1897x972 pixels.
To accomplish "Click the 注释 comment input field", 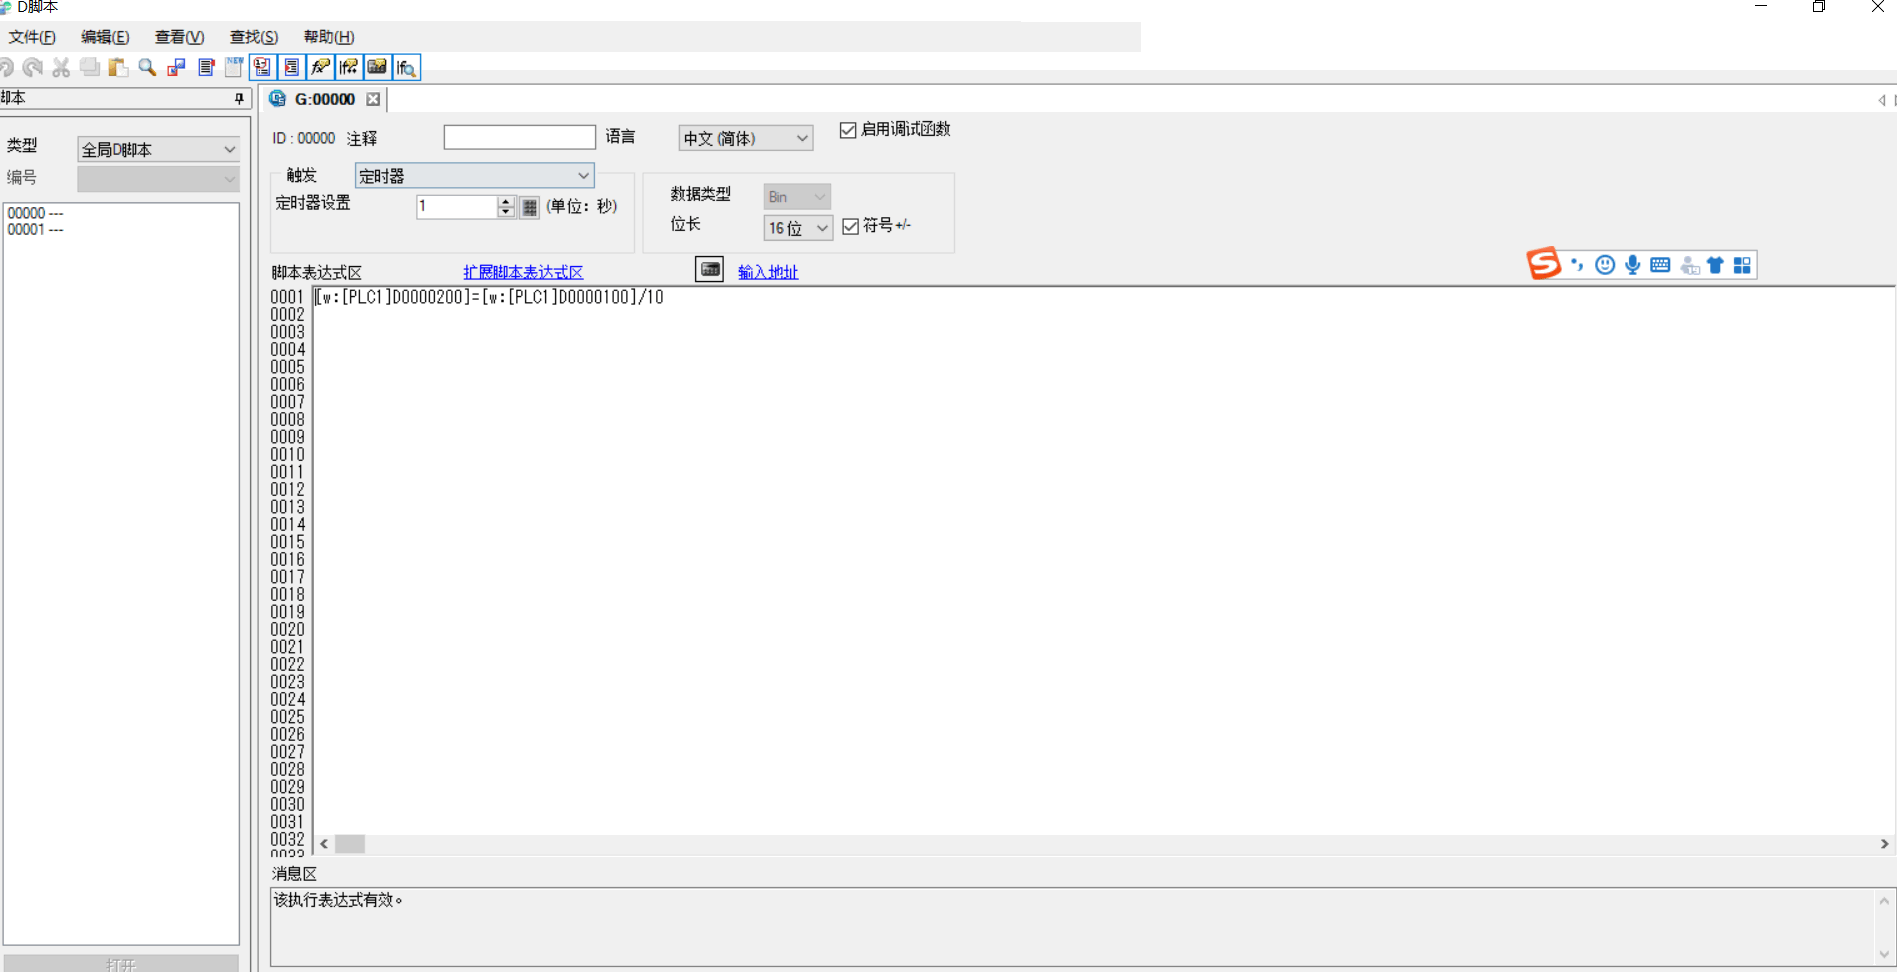I will click(x=519, y=137).
